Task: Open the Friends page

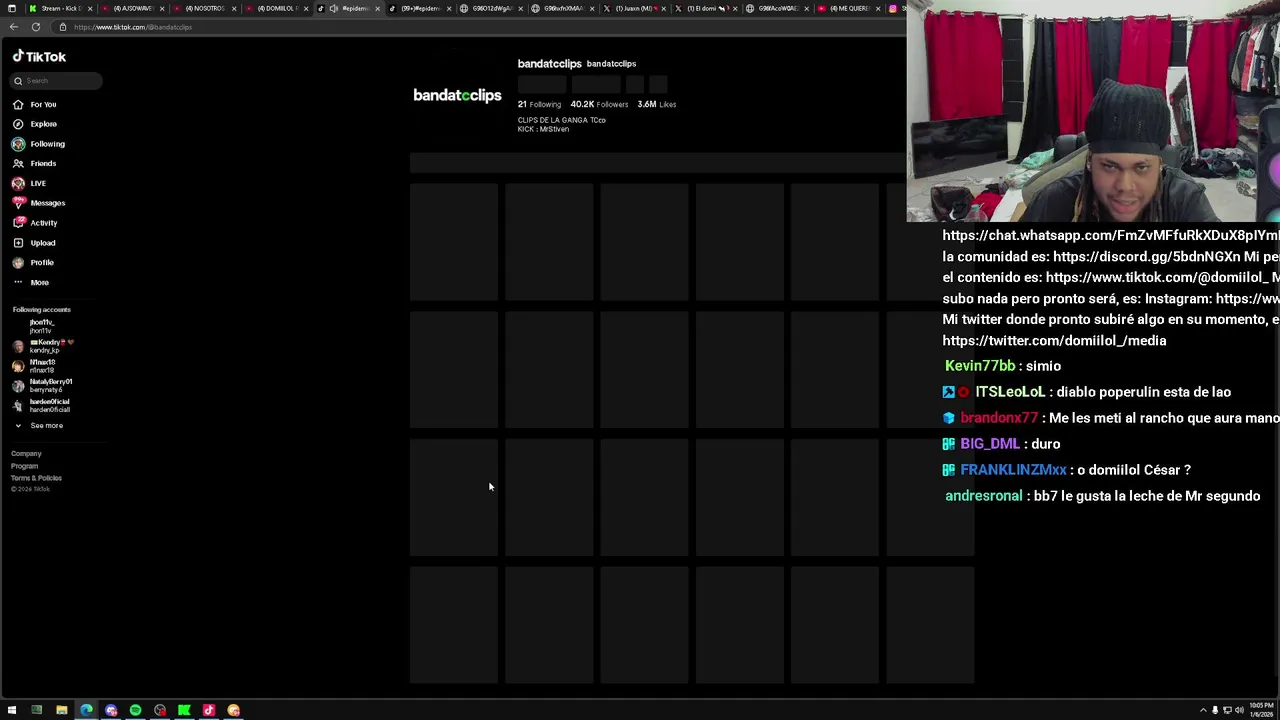Action: [x=35, y=163]
